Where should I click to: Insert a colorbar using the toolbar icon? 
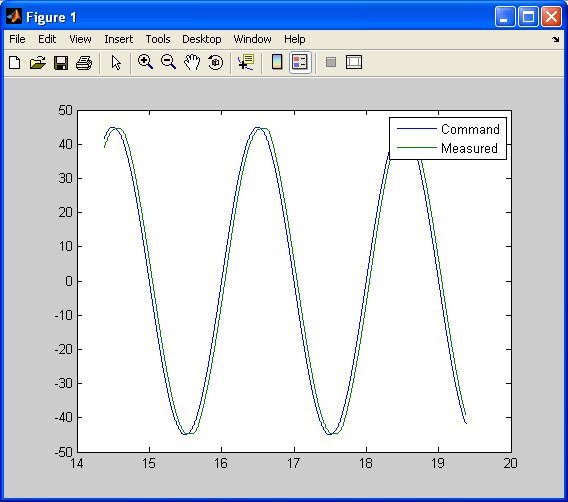[277, 62]
